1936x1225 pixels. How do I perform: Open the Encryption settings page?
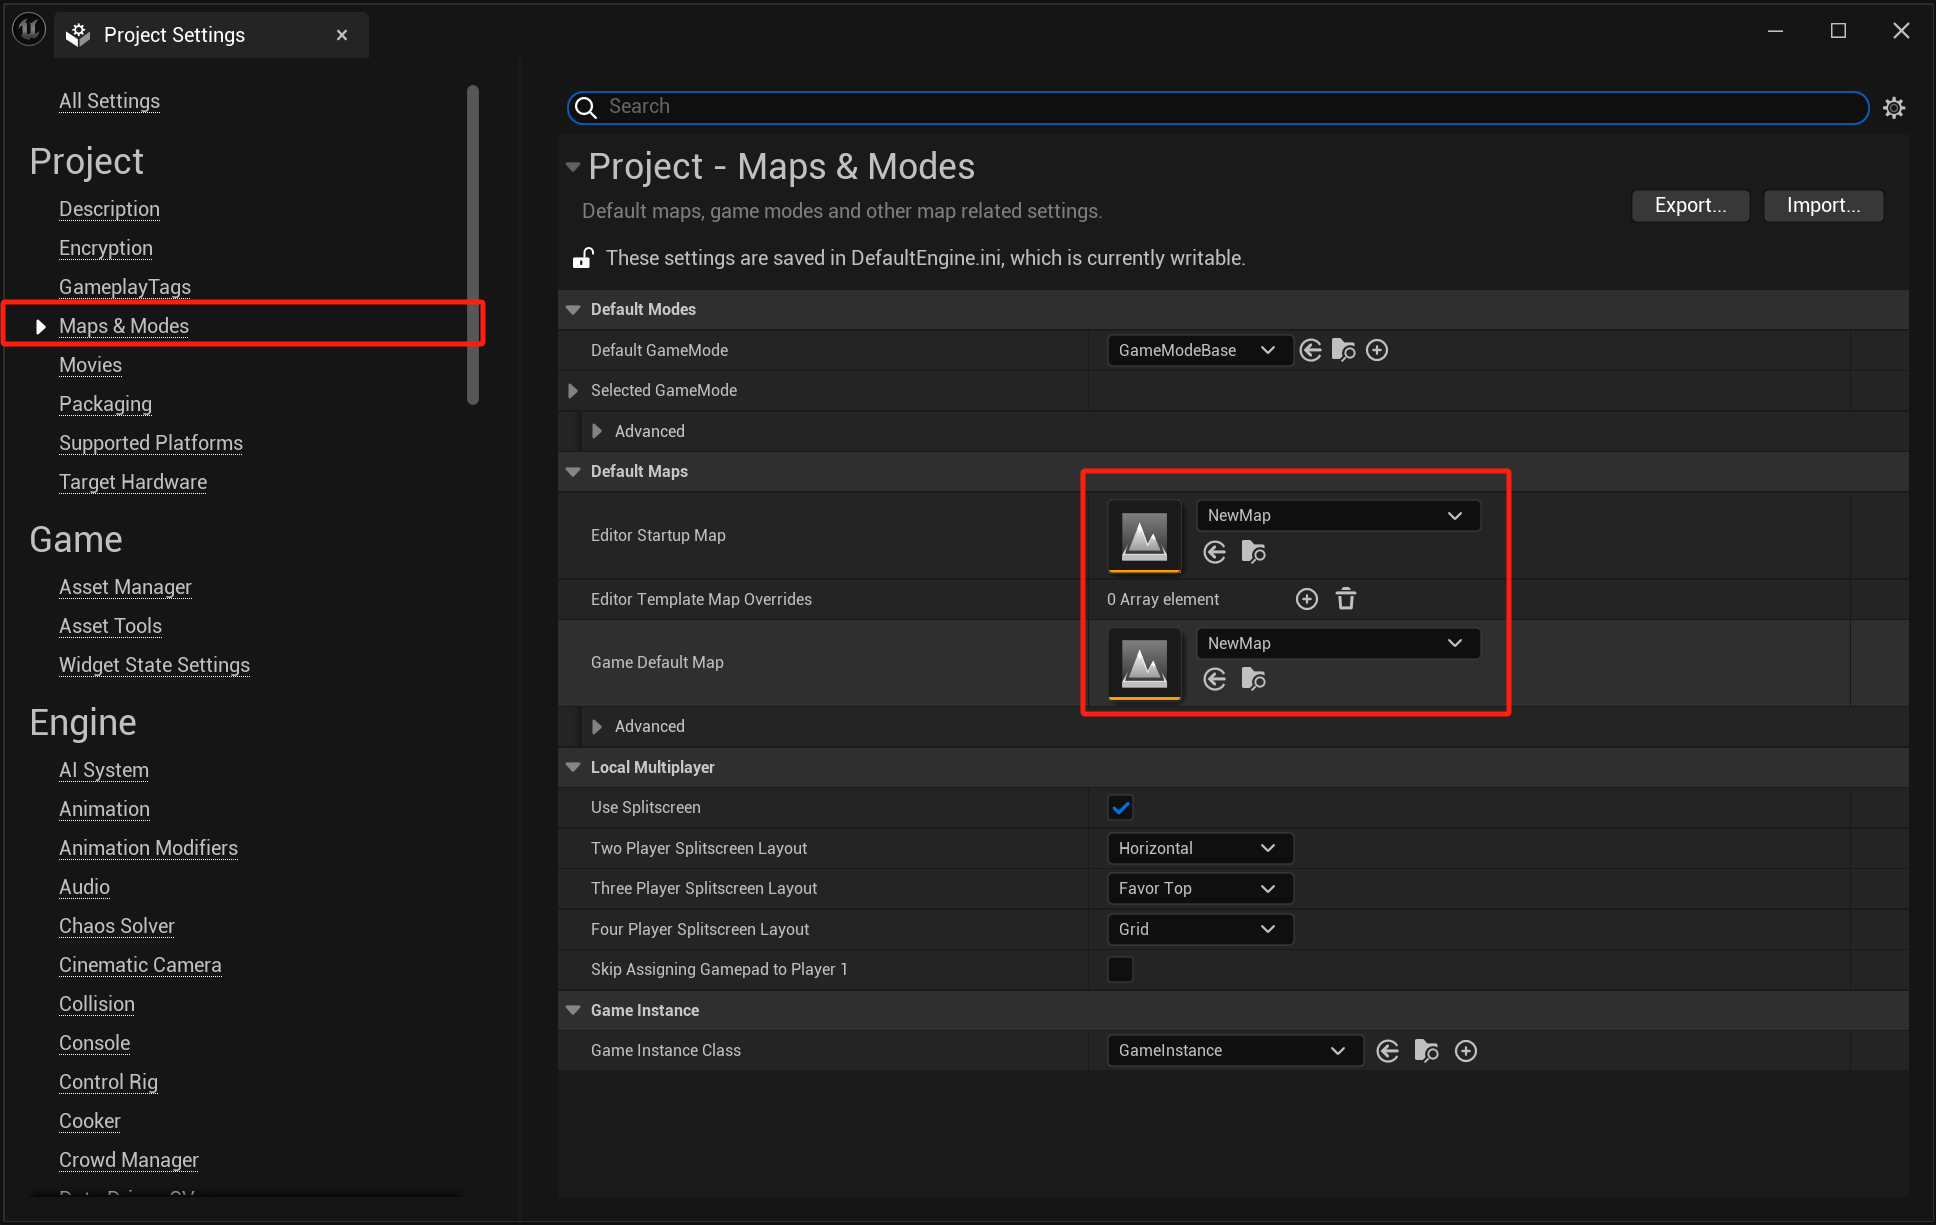(x=106, y=248)
